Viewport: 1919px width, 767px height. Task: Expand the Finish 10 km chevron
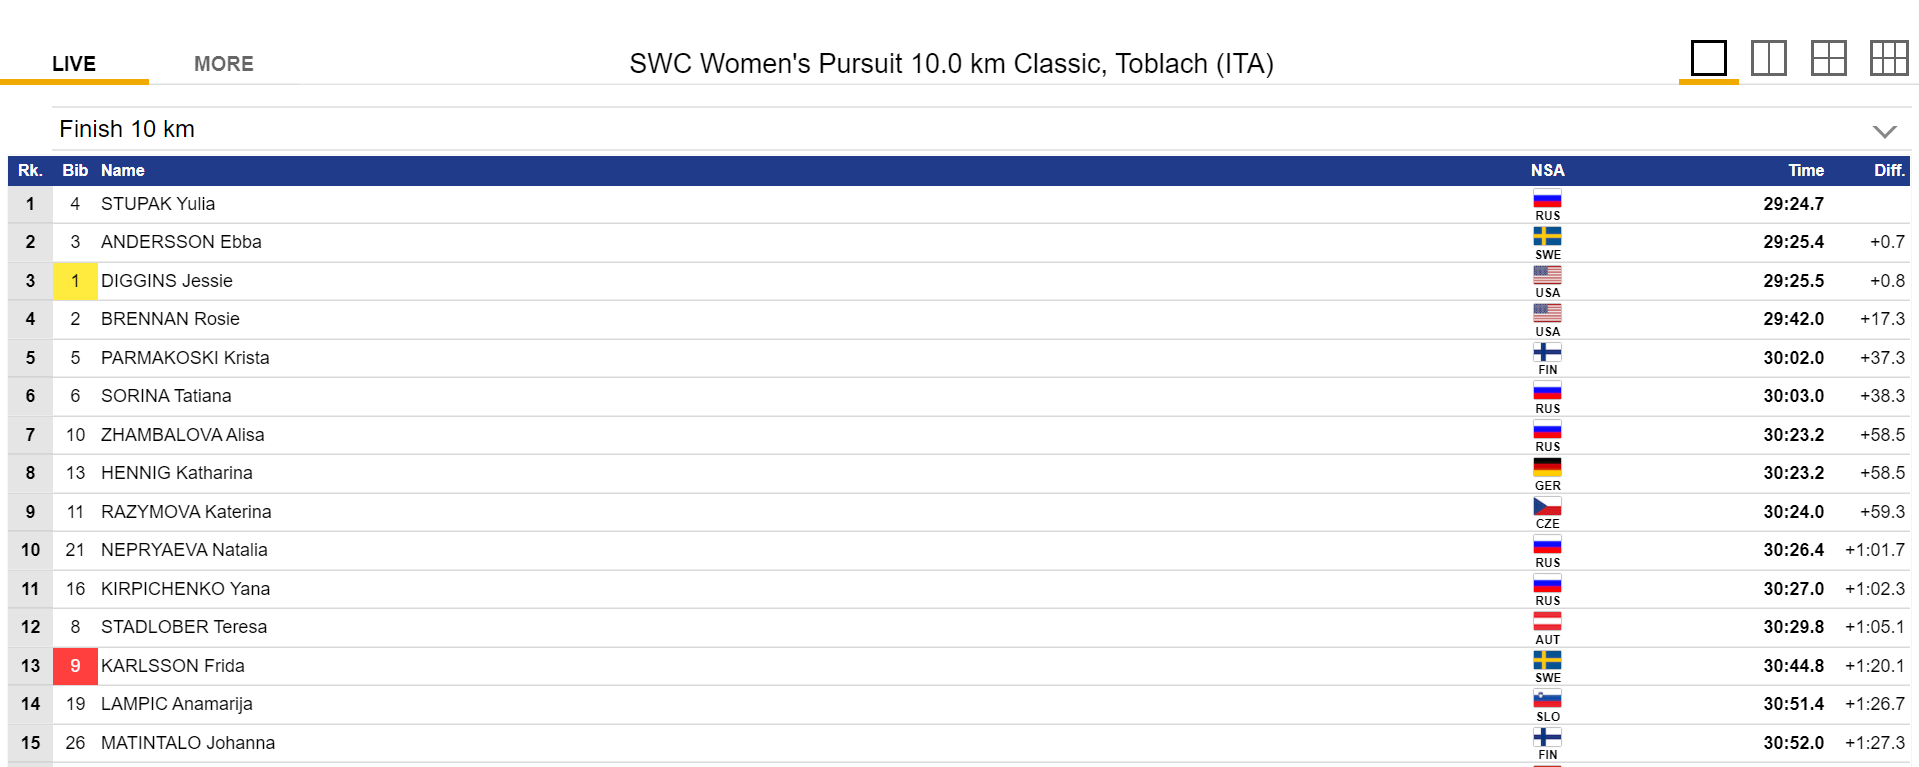1884,131
